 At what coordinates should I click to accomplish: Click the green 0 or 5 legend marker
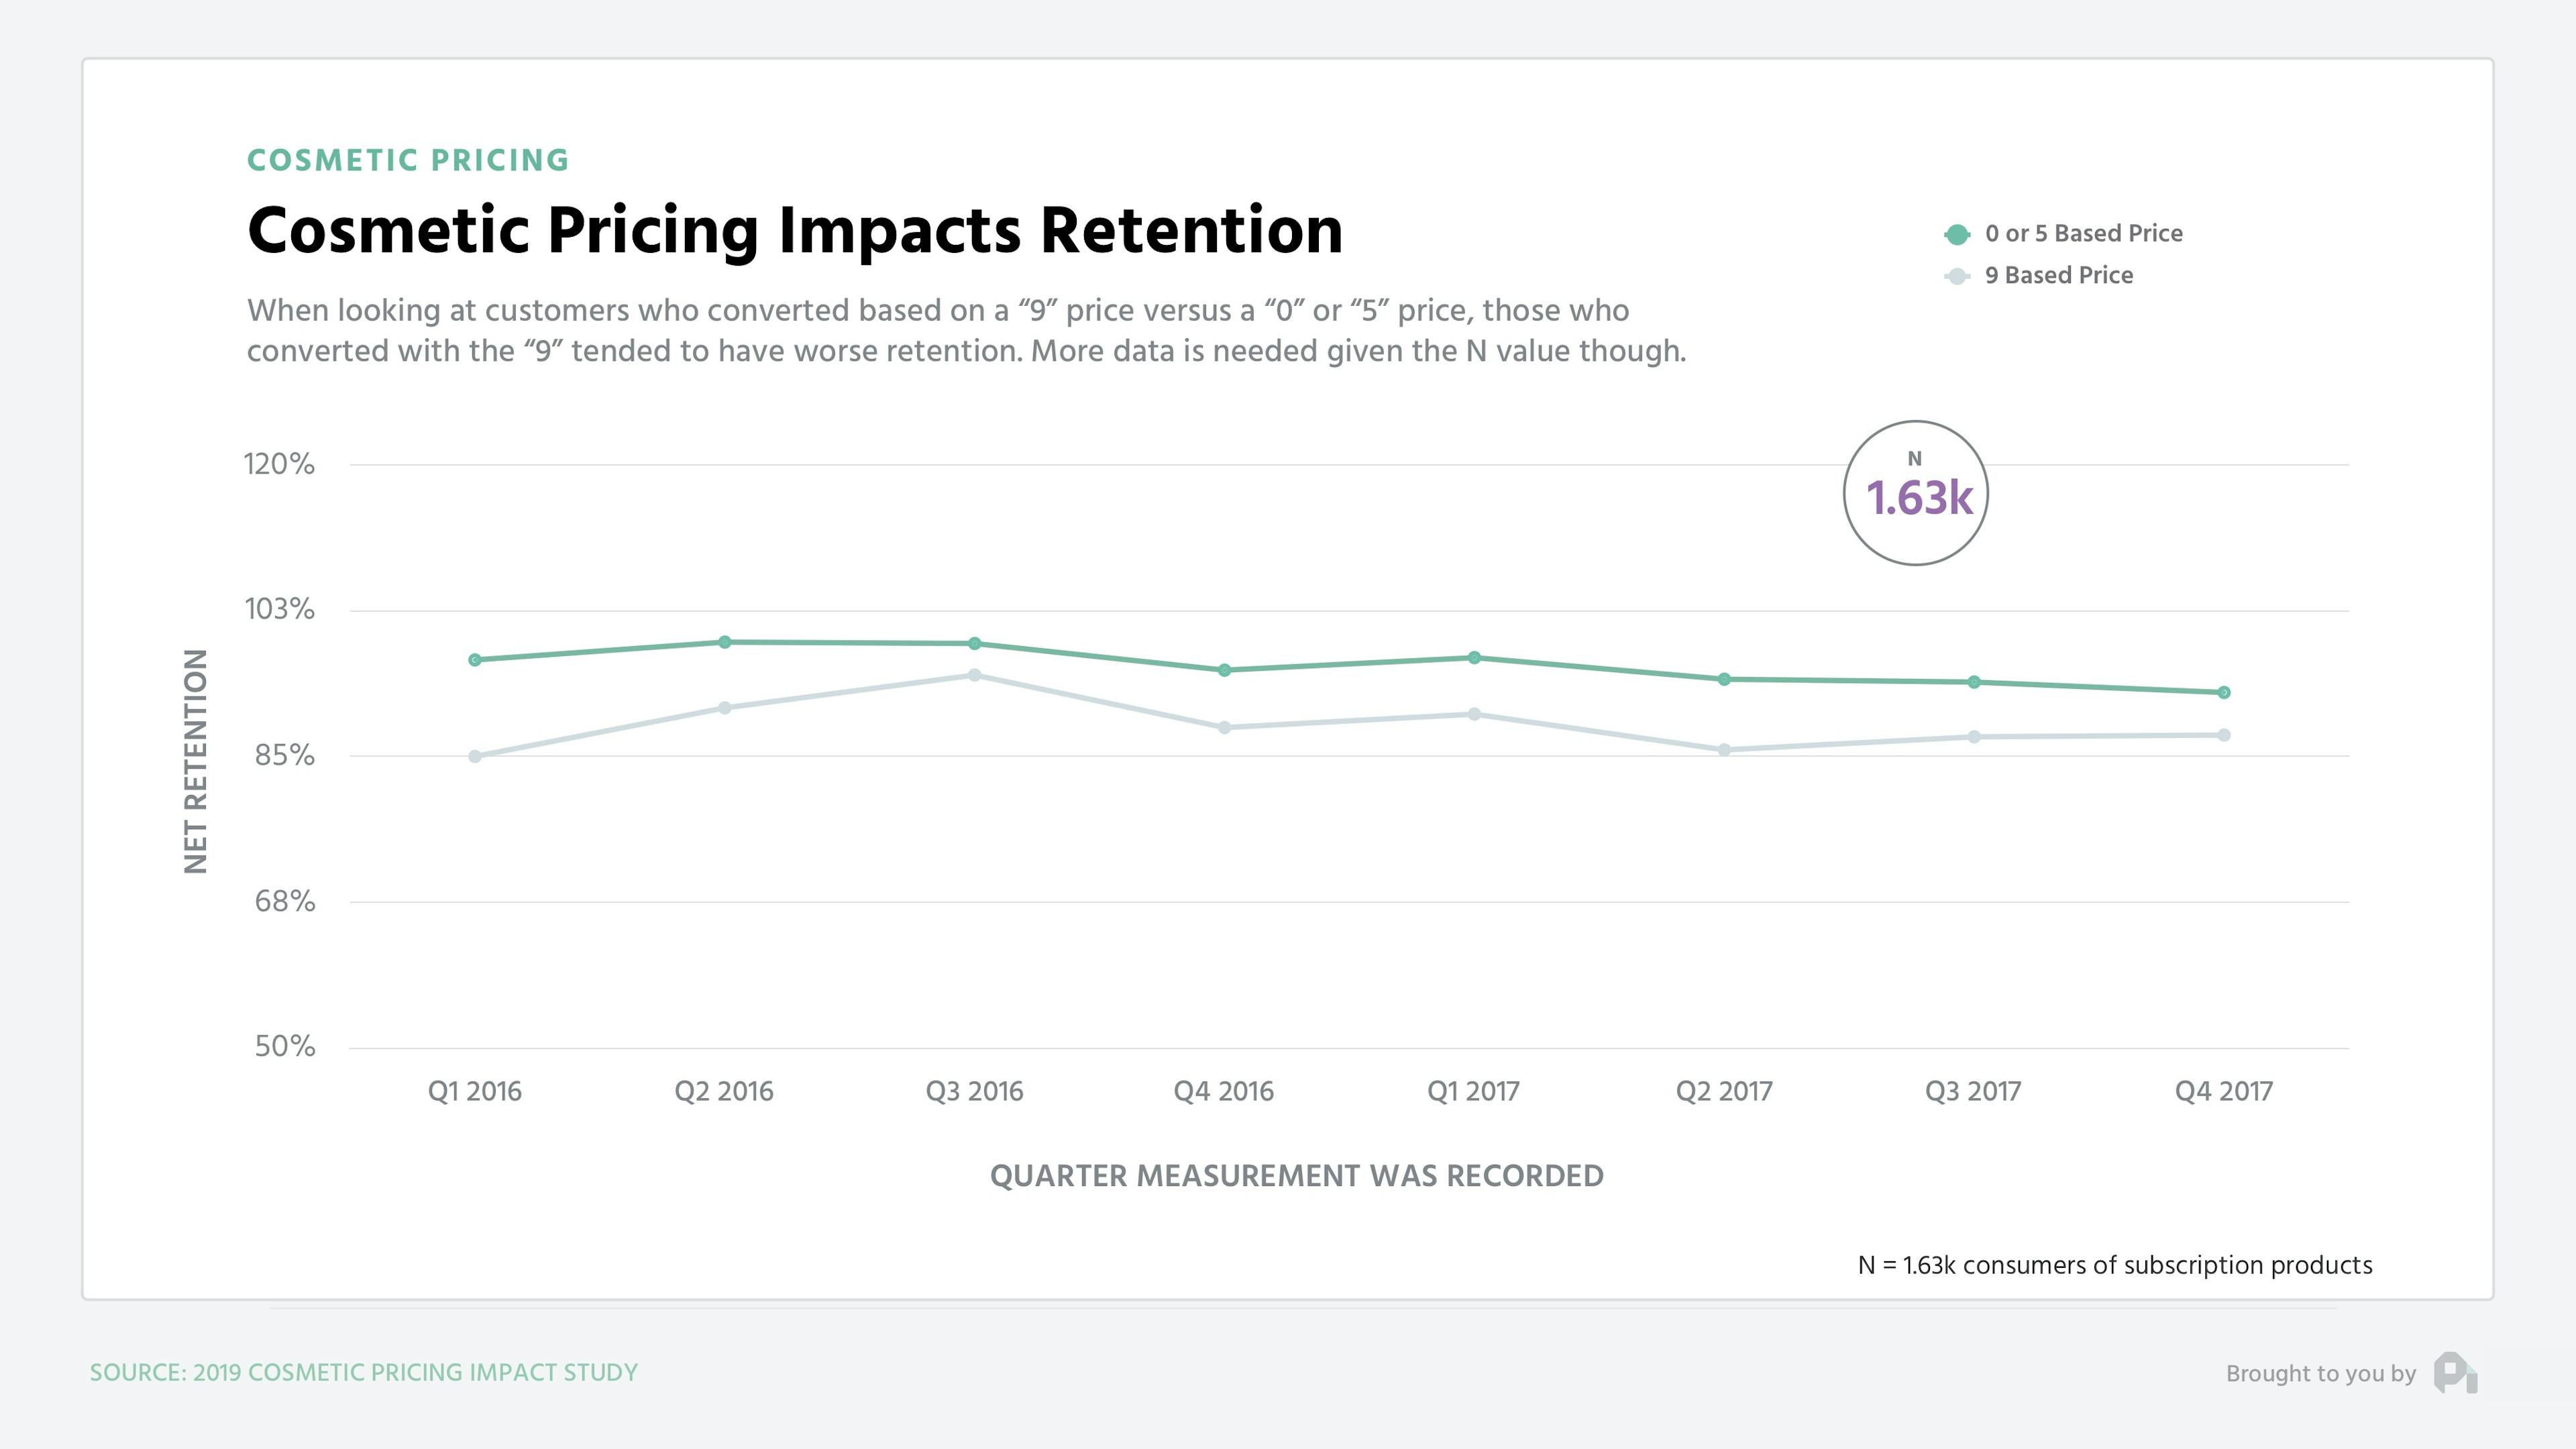coord(1957,234)
